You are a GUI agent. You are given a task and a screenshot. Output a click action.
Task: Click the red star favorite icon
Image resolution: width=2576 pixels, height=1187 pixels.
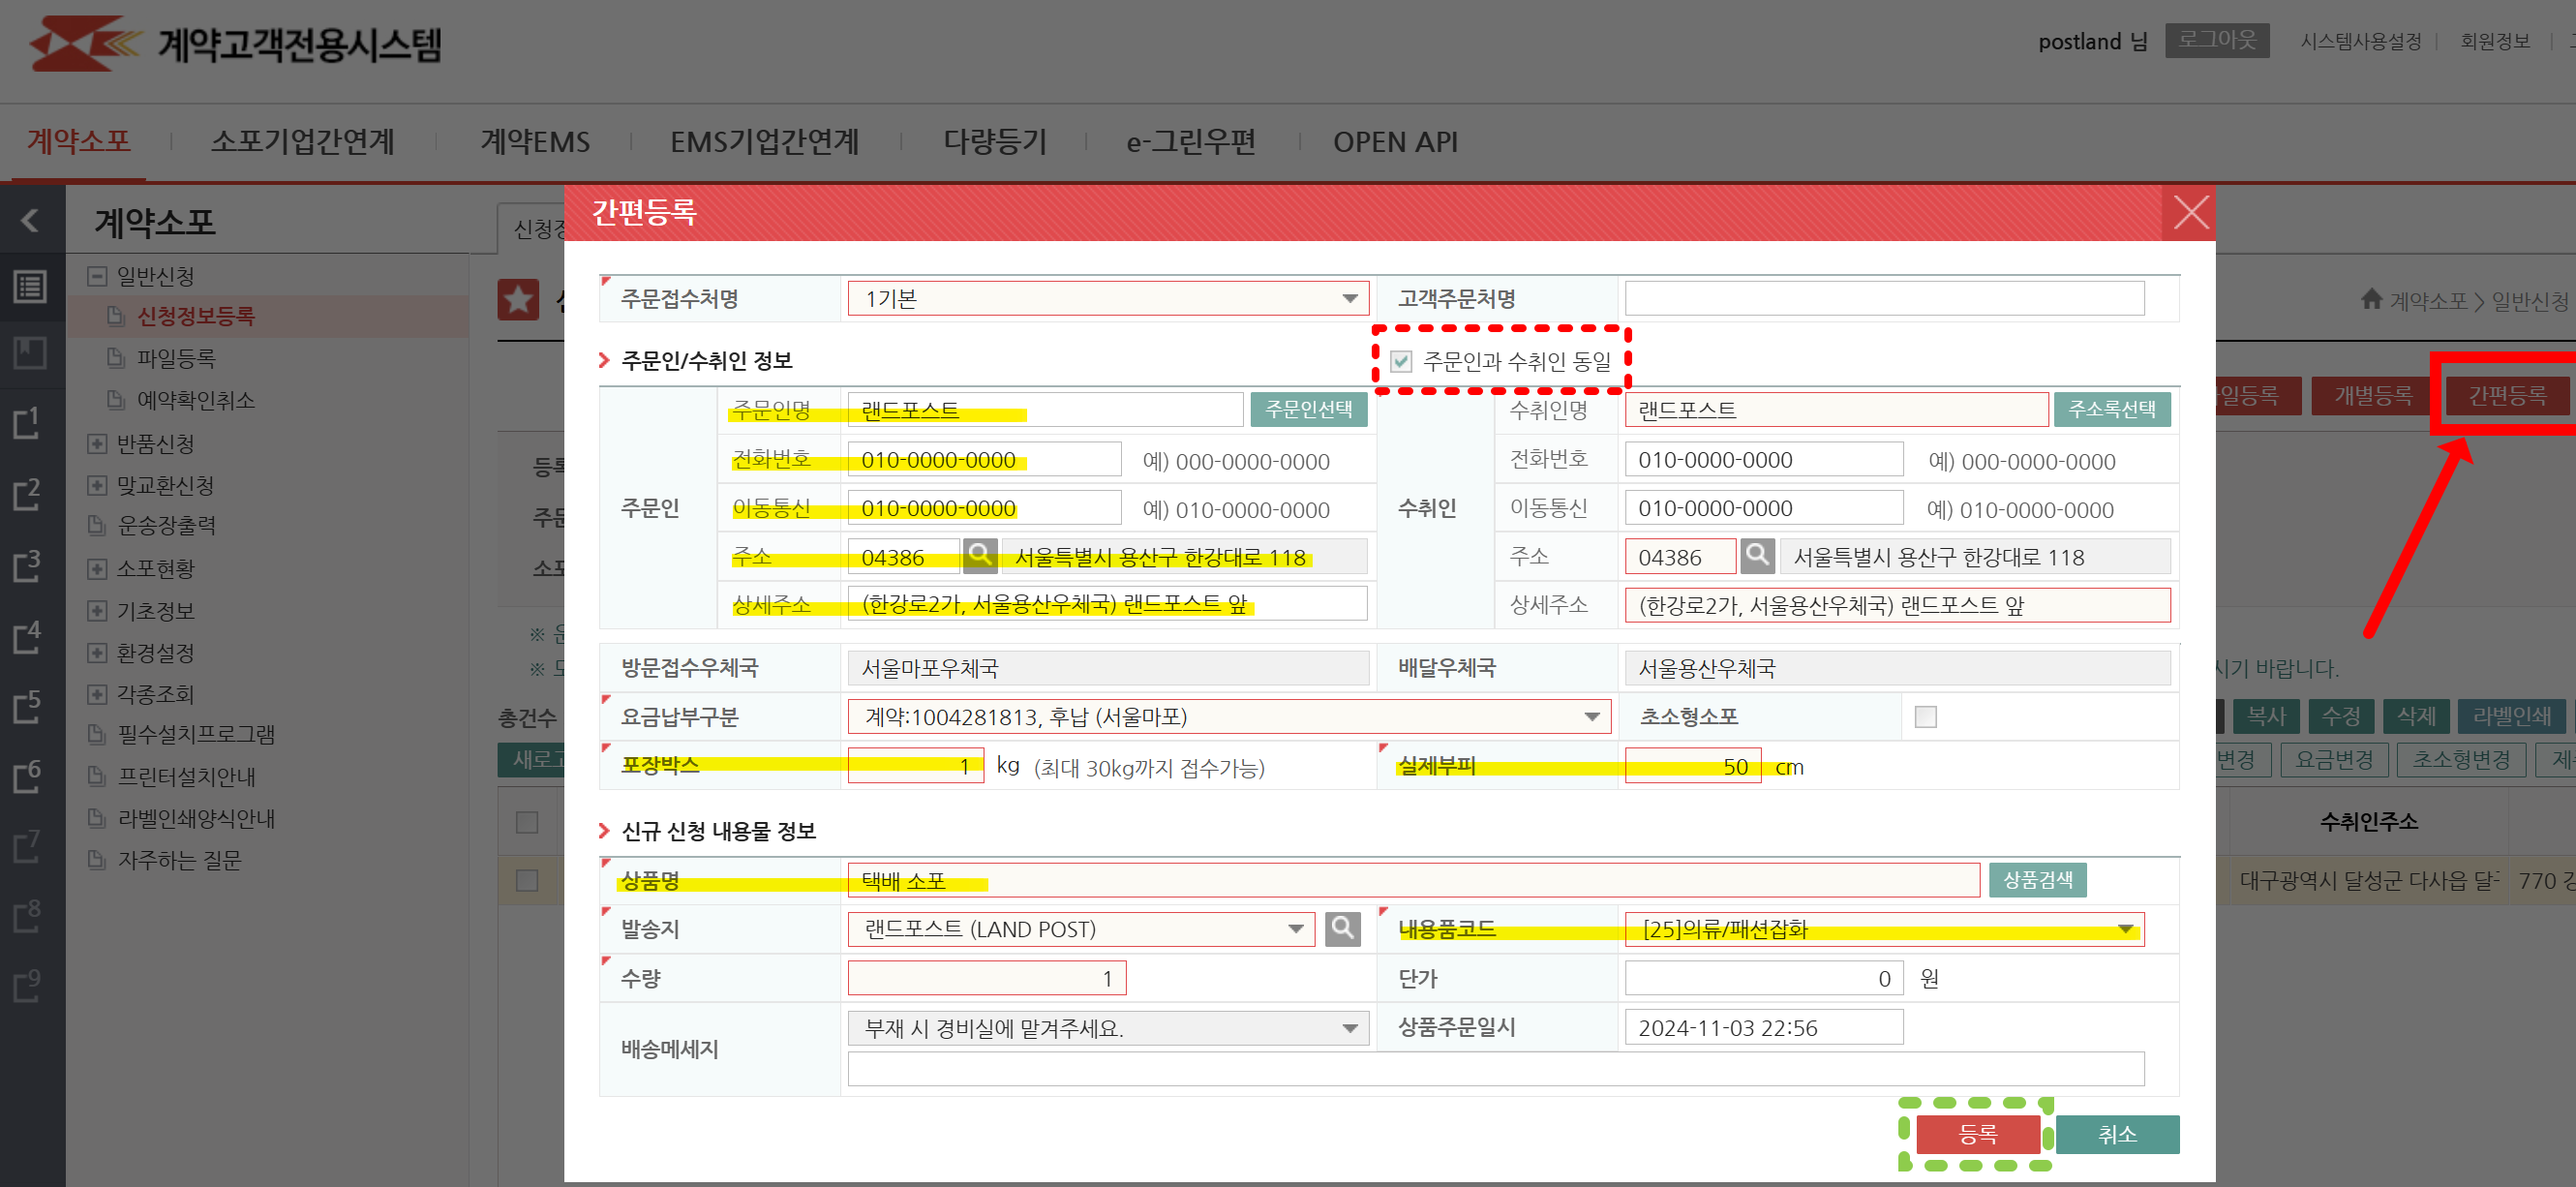518,300
